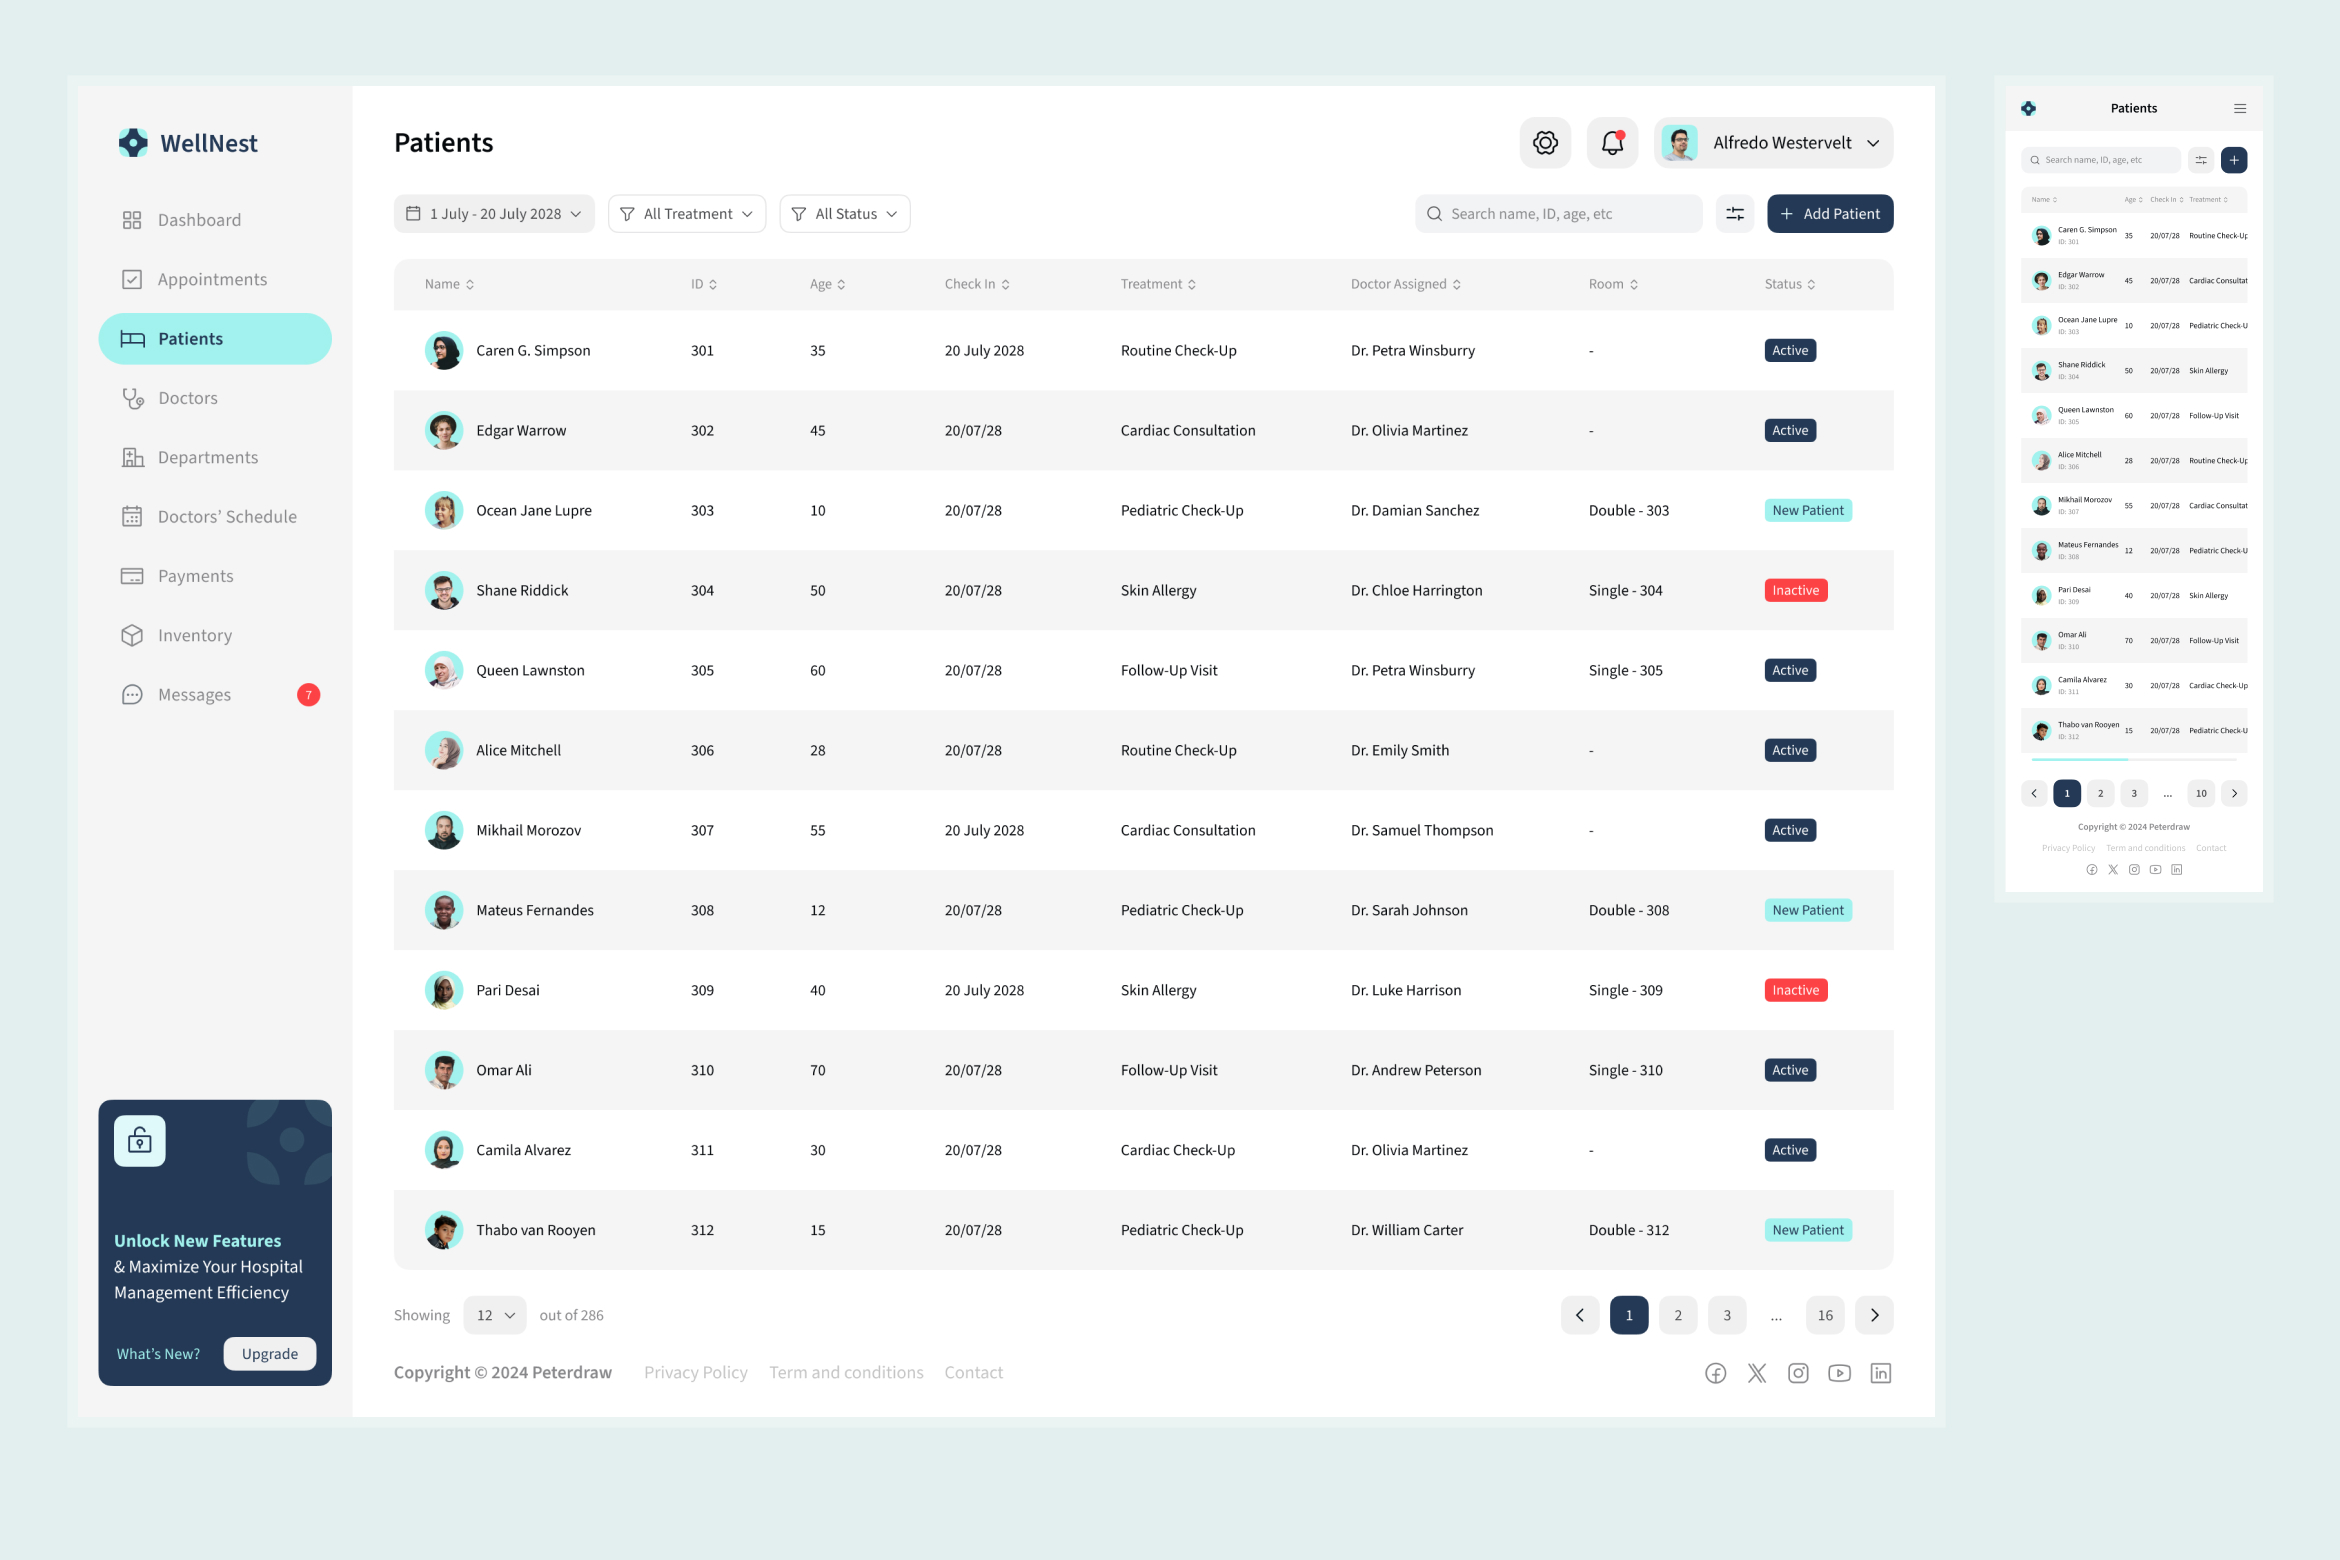Click the Add Patient button
Viewport: 2340px width, 1560px height.
[x=1830, y=214]
